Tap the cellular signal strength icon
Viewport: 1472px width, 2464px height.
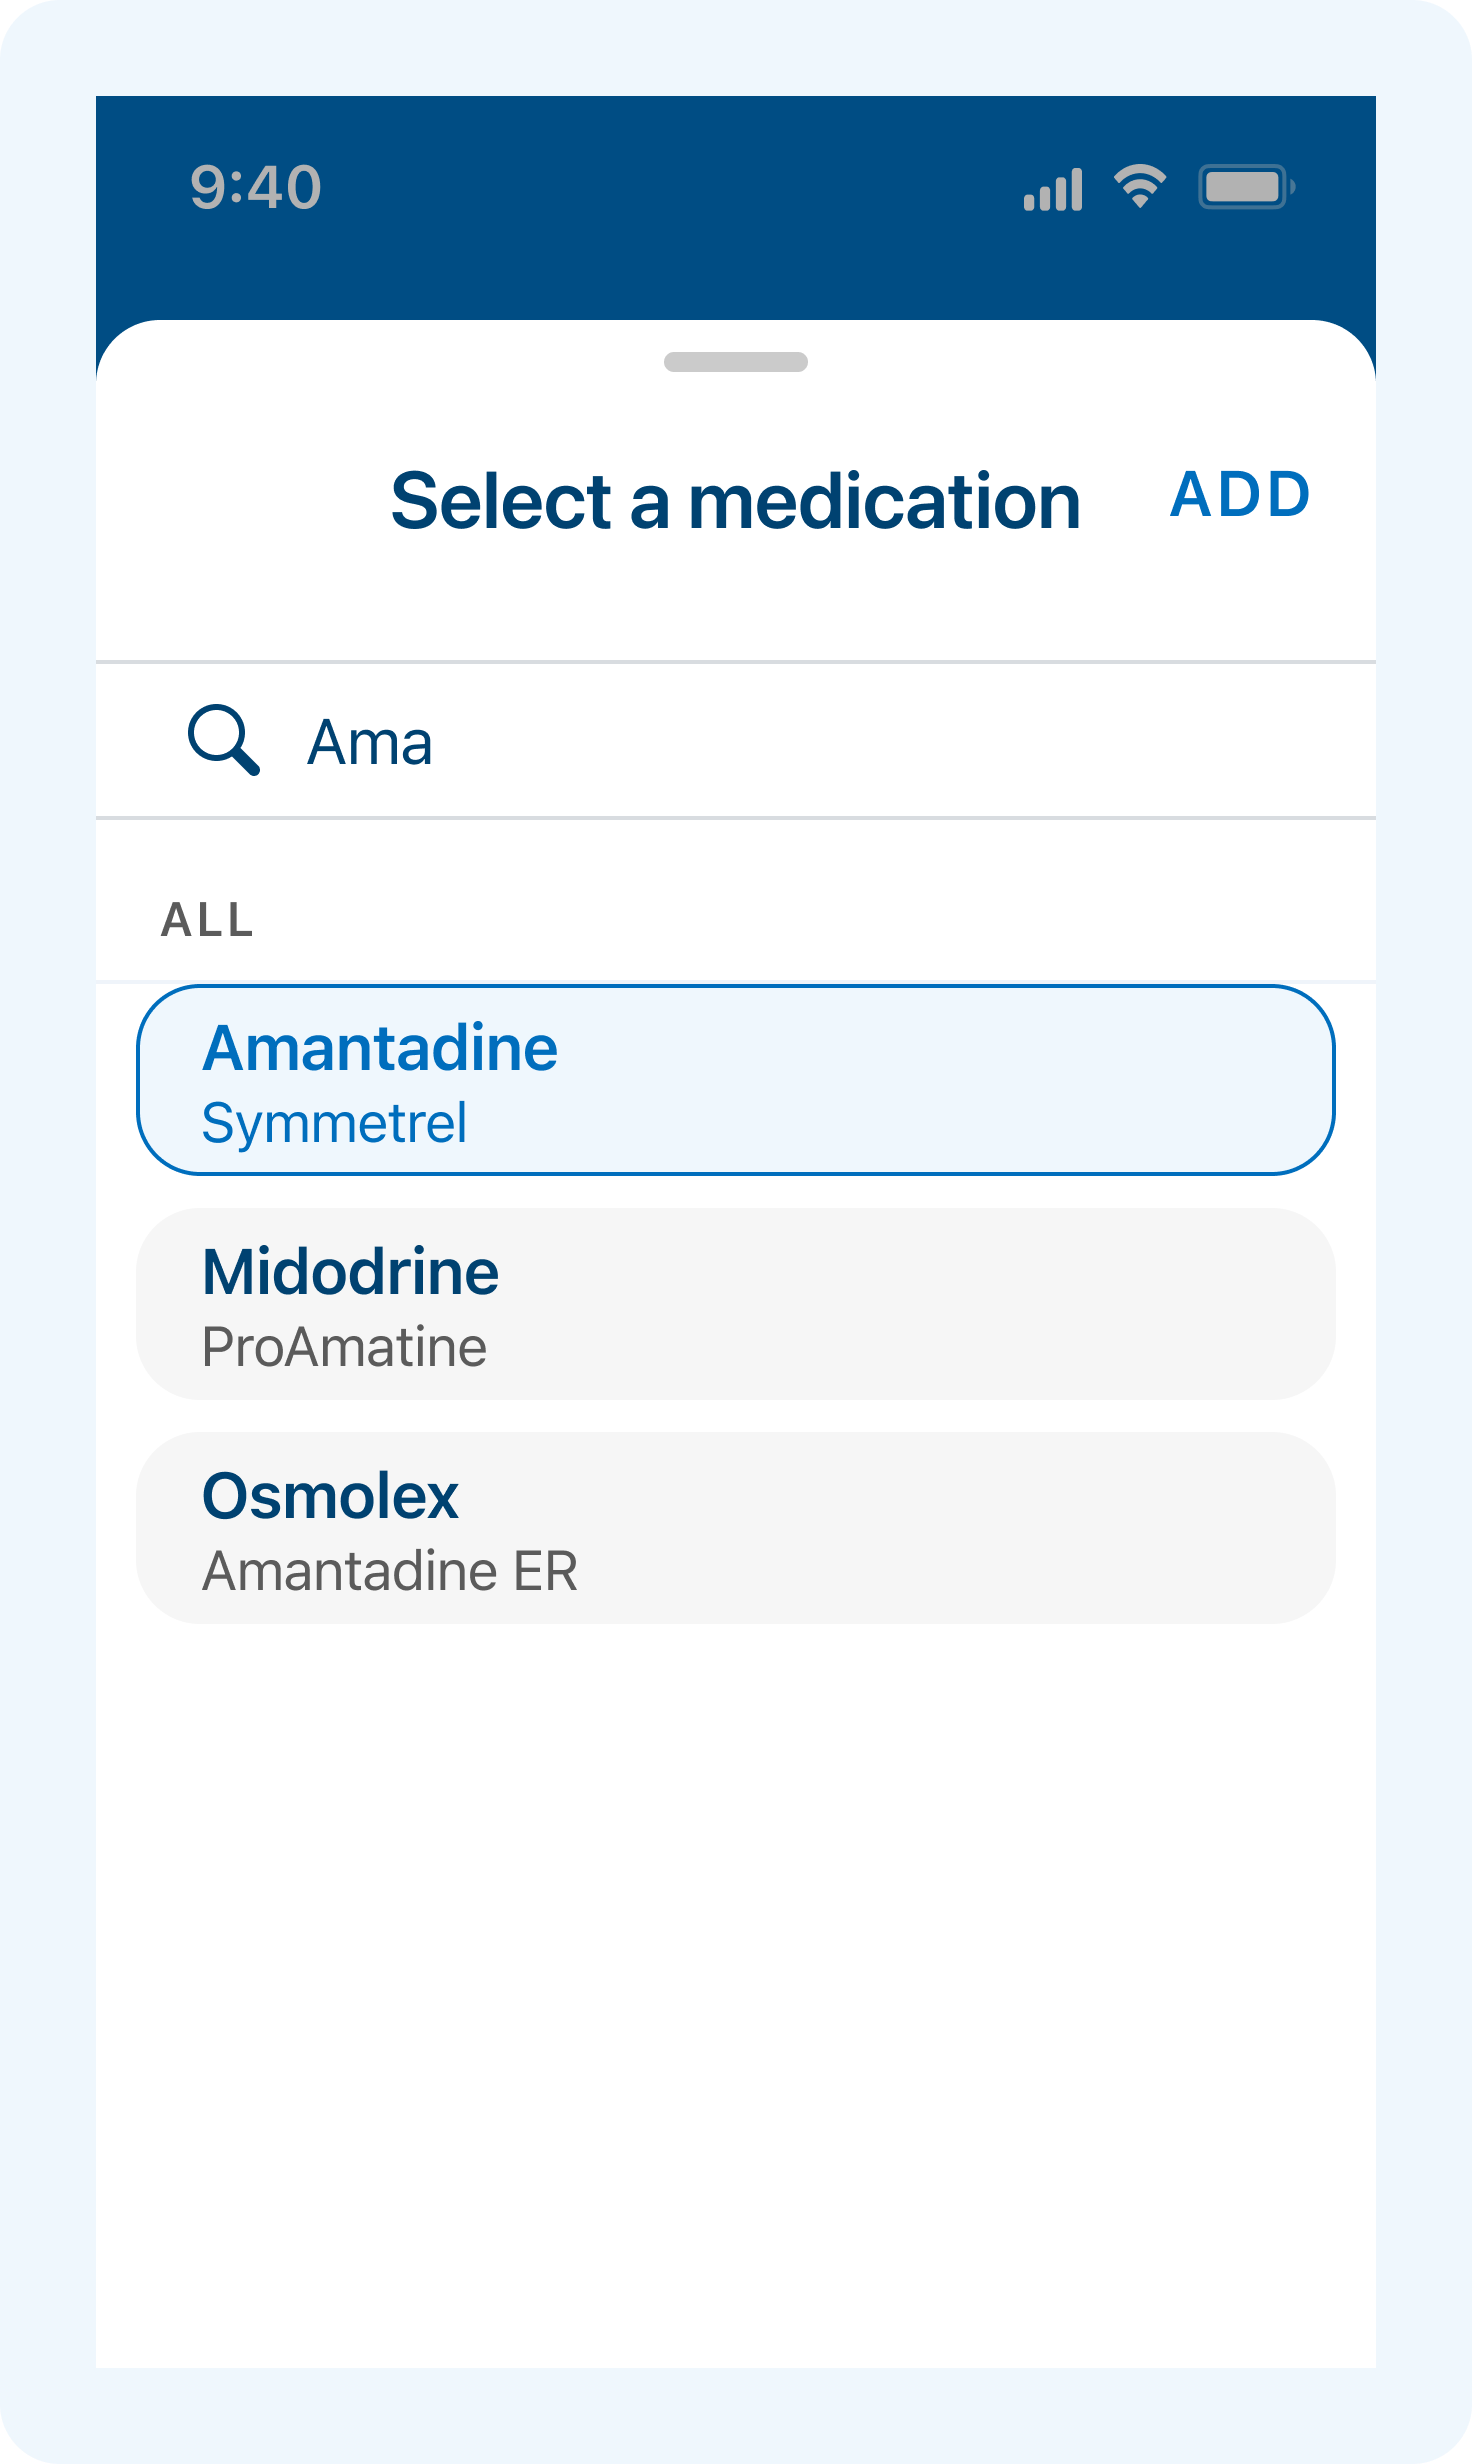(x=1053, y=189)
